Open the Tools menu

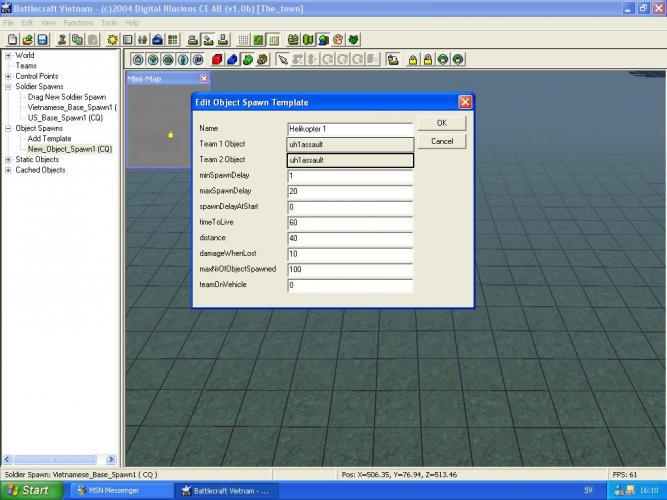(x=109, y=22)
